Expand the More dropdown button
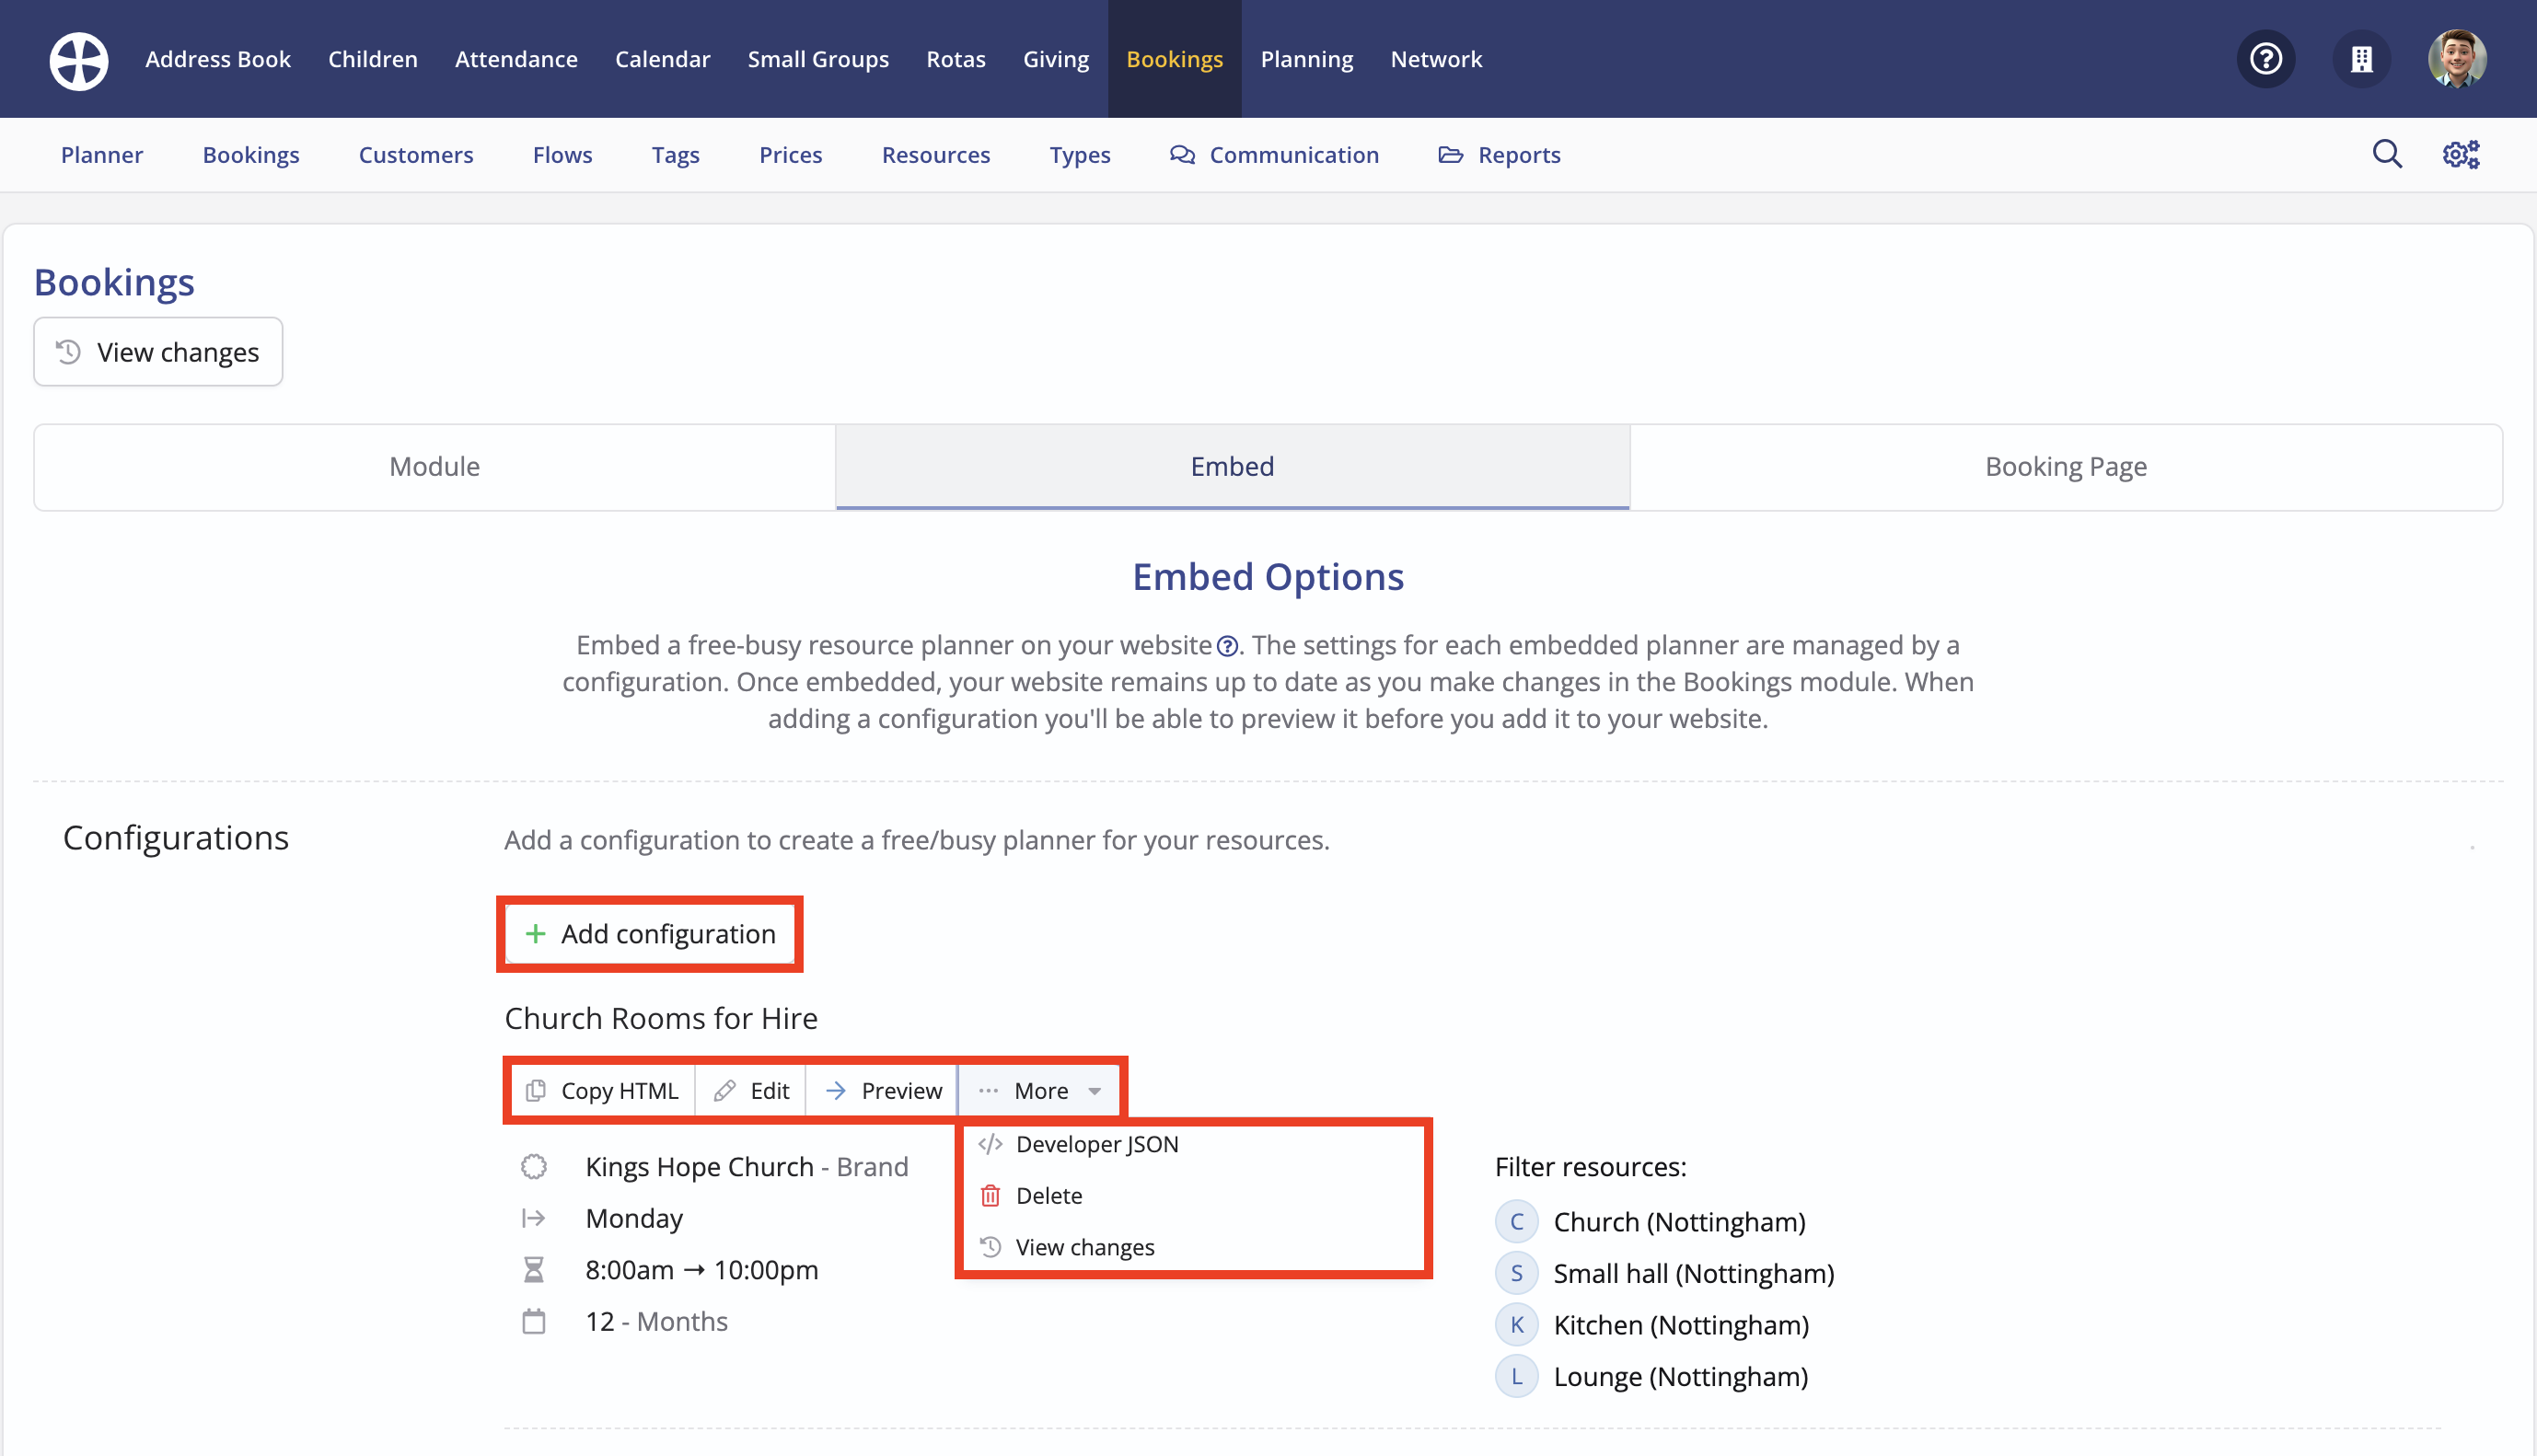This screenshot has width=2537, height=1456. pyautogui.click(x=1040, y=1090)
